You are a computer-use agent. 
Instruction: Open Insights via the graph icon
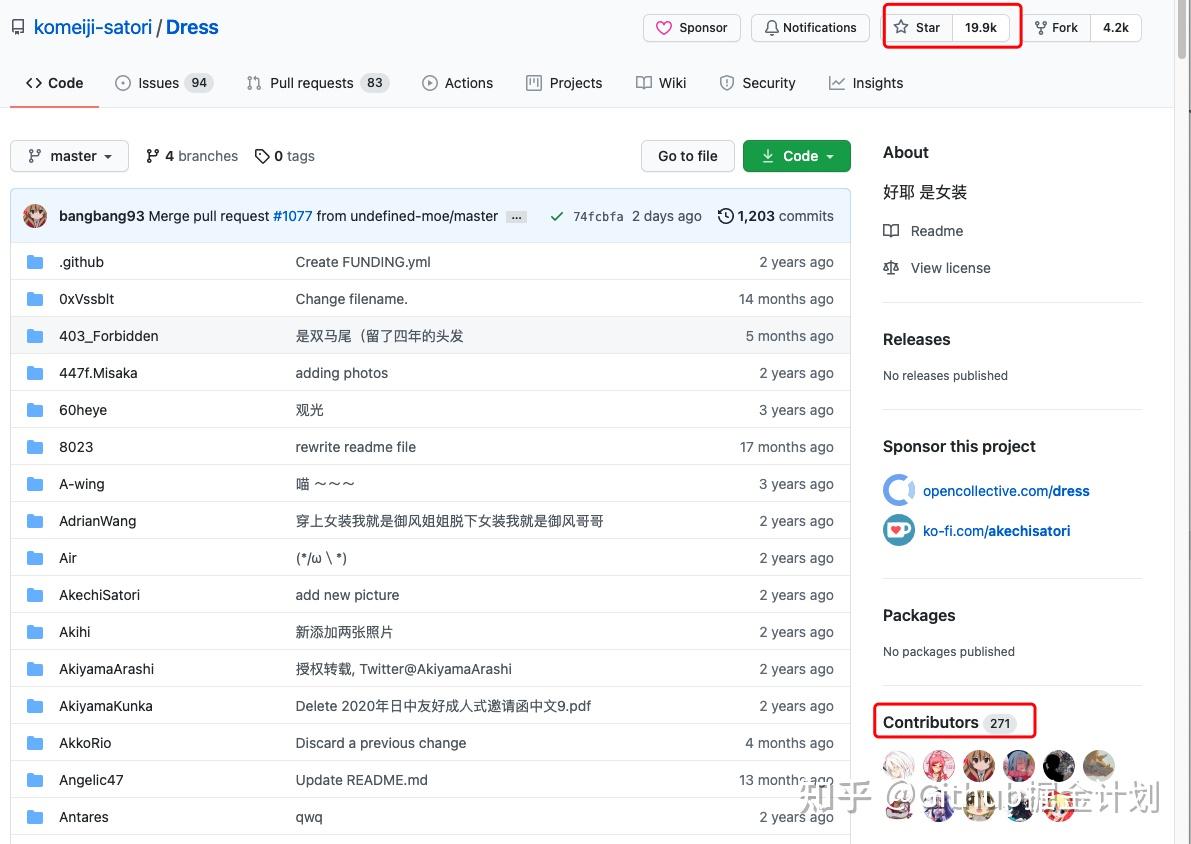pos(838,83)
